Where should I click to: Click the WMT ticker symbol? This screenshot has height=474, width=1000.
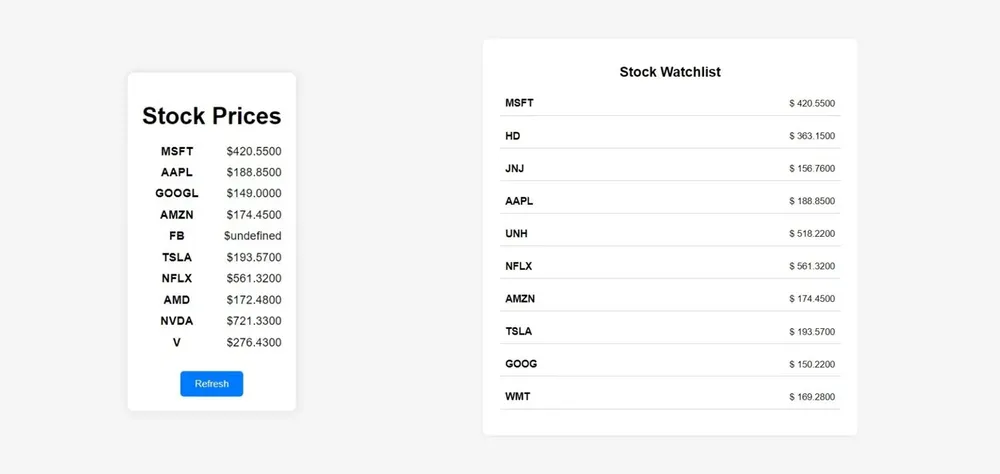(x=517, y=396)
